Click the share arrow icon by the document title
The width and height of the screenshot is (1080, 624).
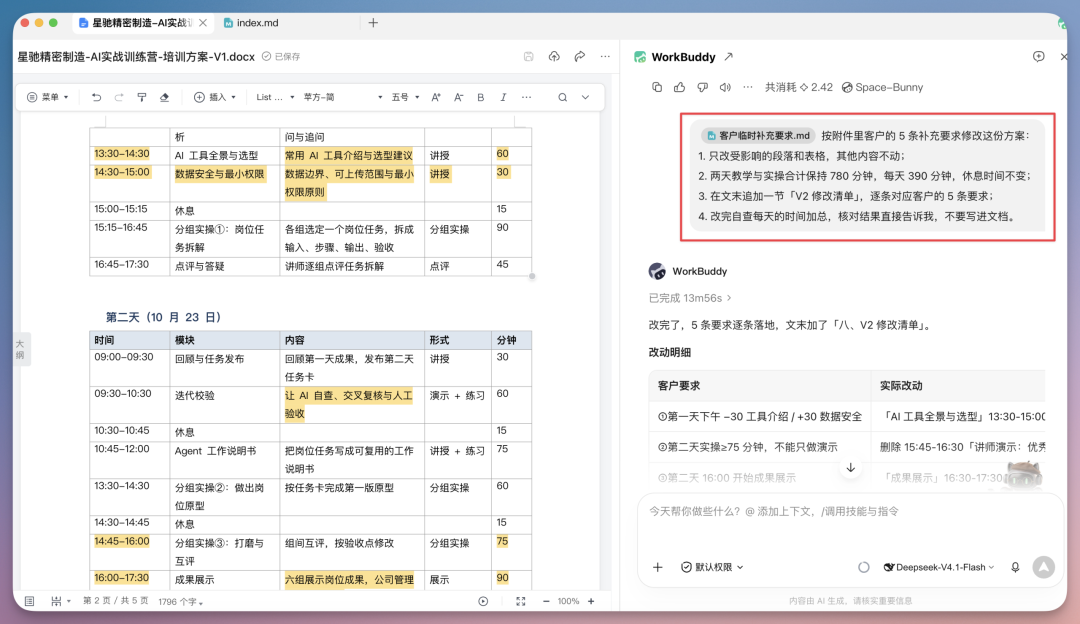(580, 56)
